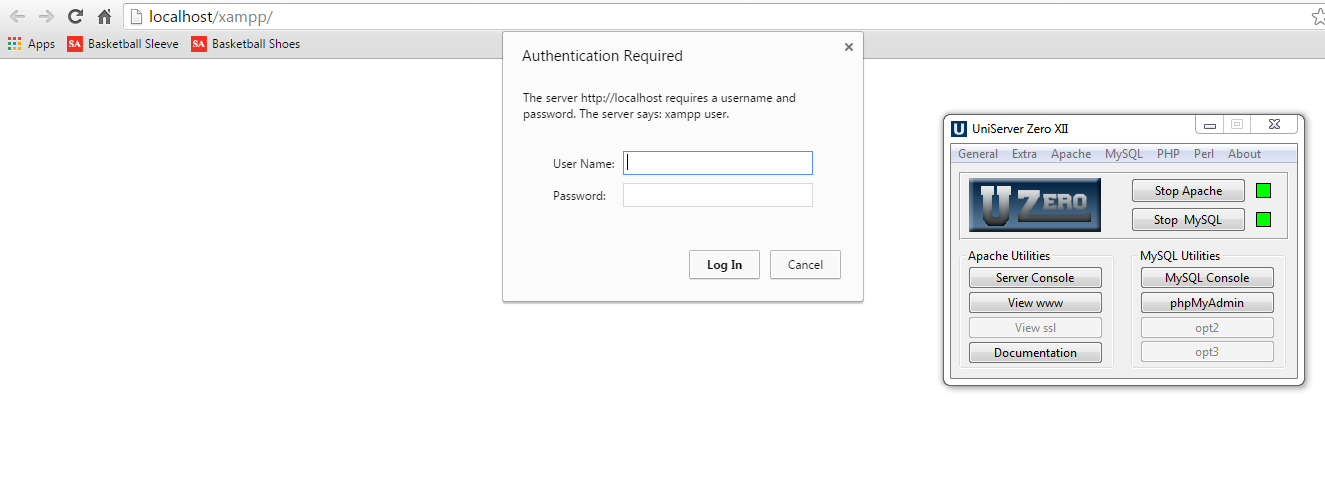1325x497 pixels.
Task: Open phpMyAdmin from UniServer
Action: 1207,303
